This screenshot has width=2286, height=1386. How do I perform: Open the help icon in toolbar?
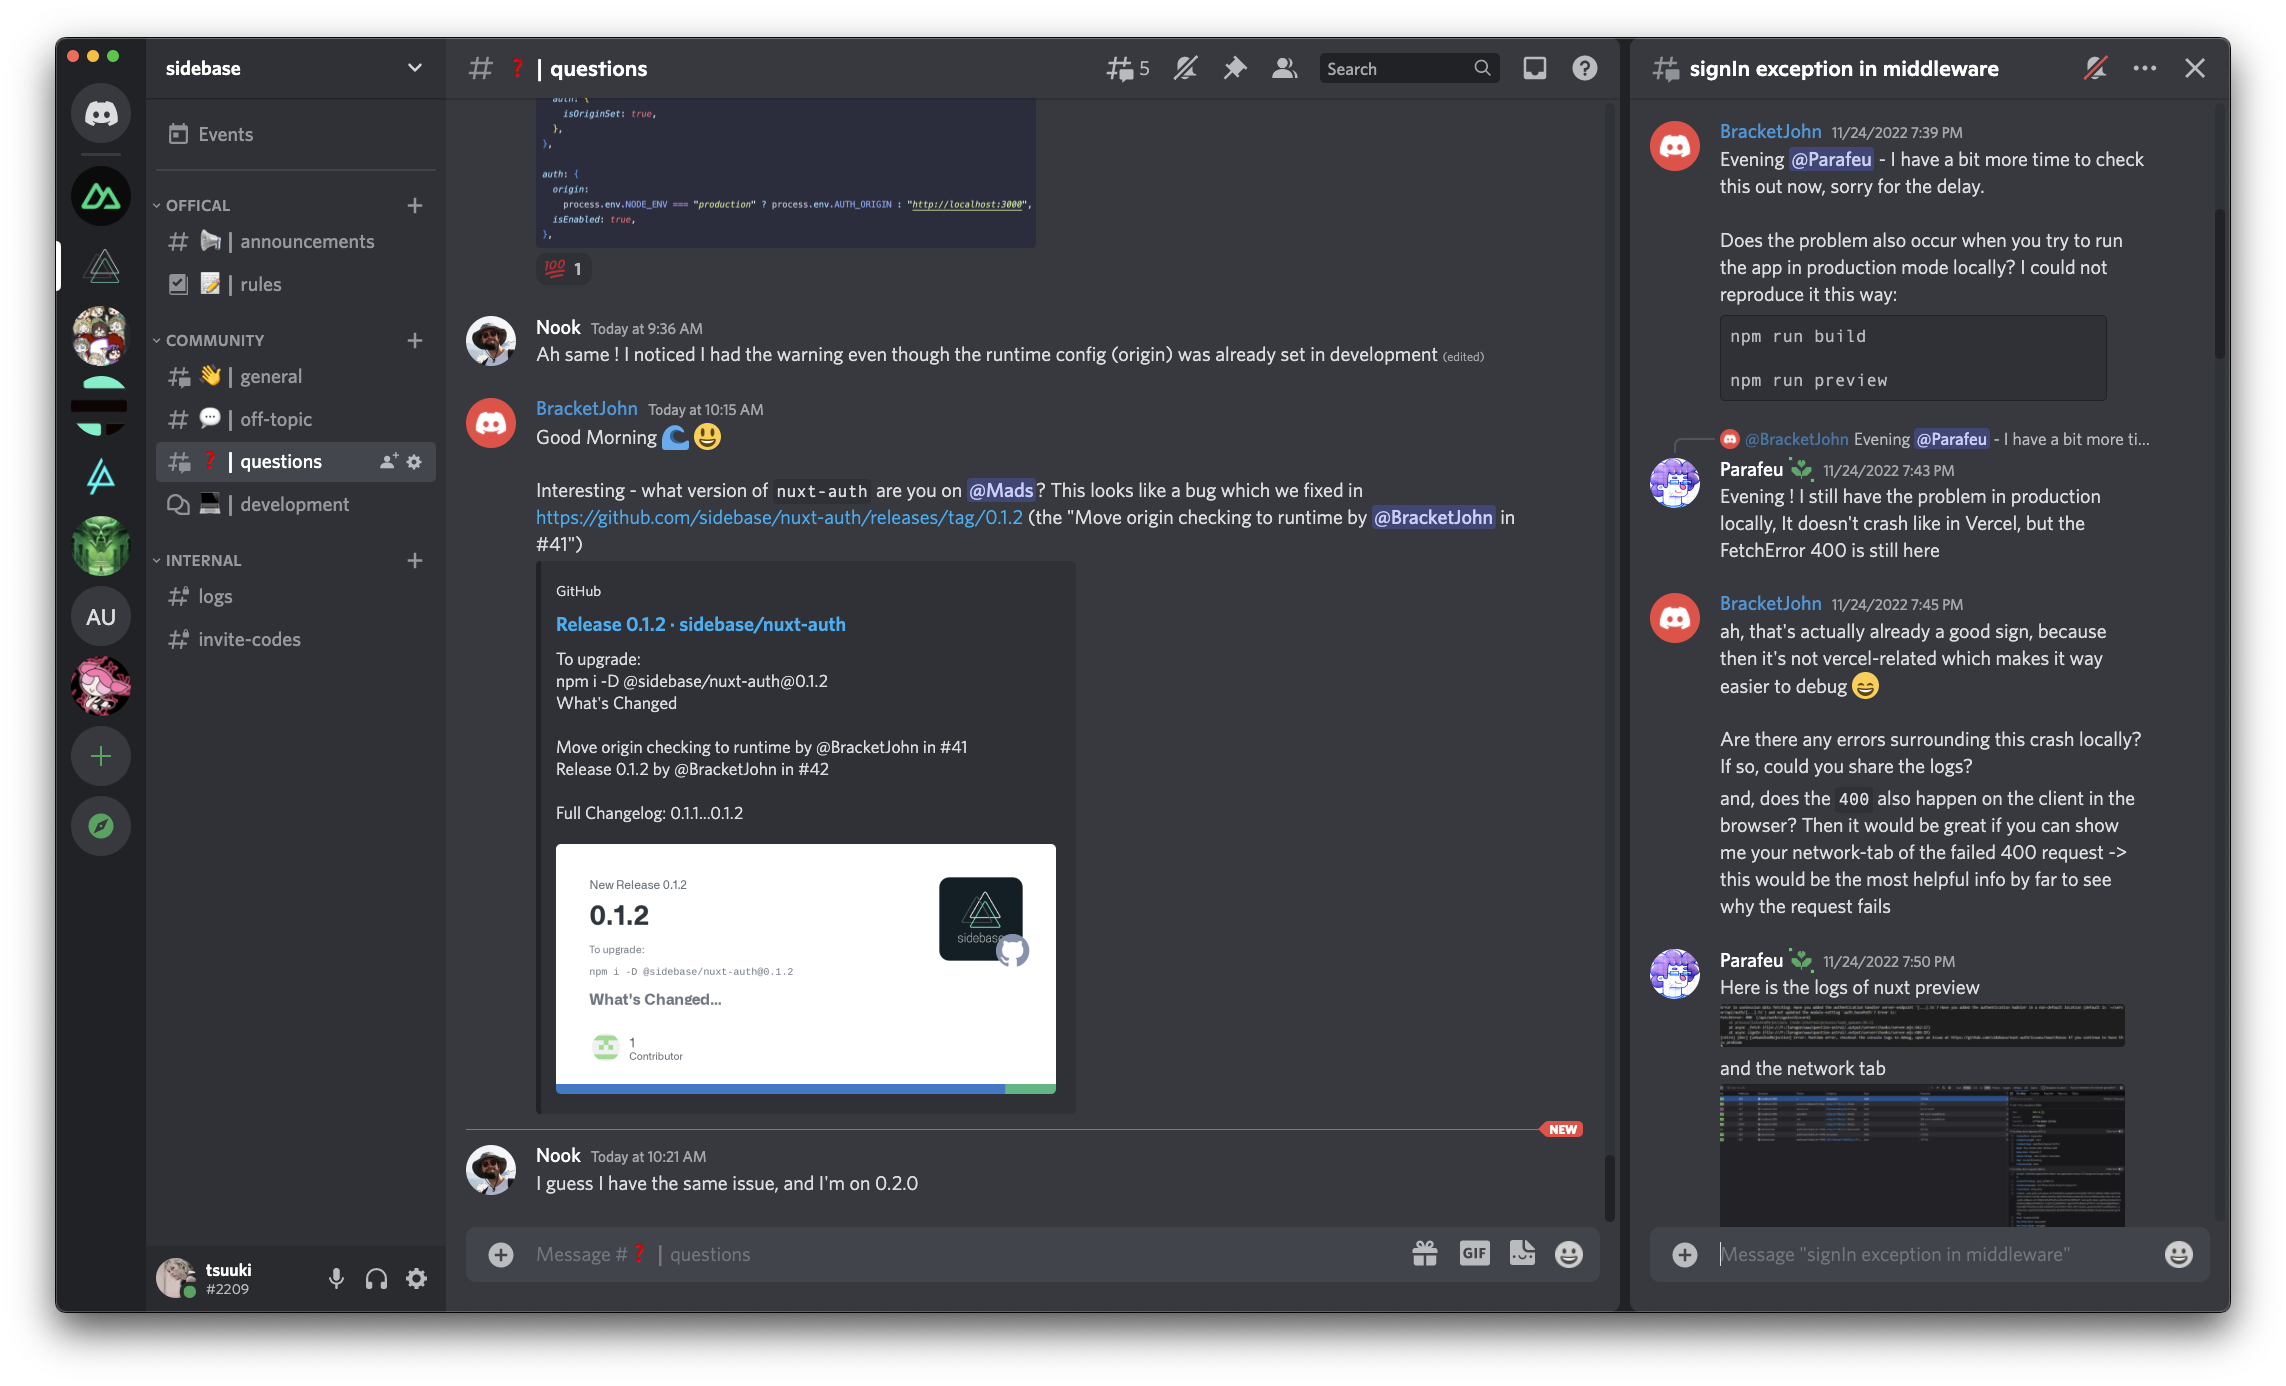tap(1581, 67)
